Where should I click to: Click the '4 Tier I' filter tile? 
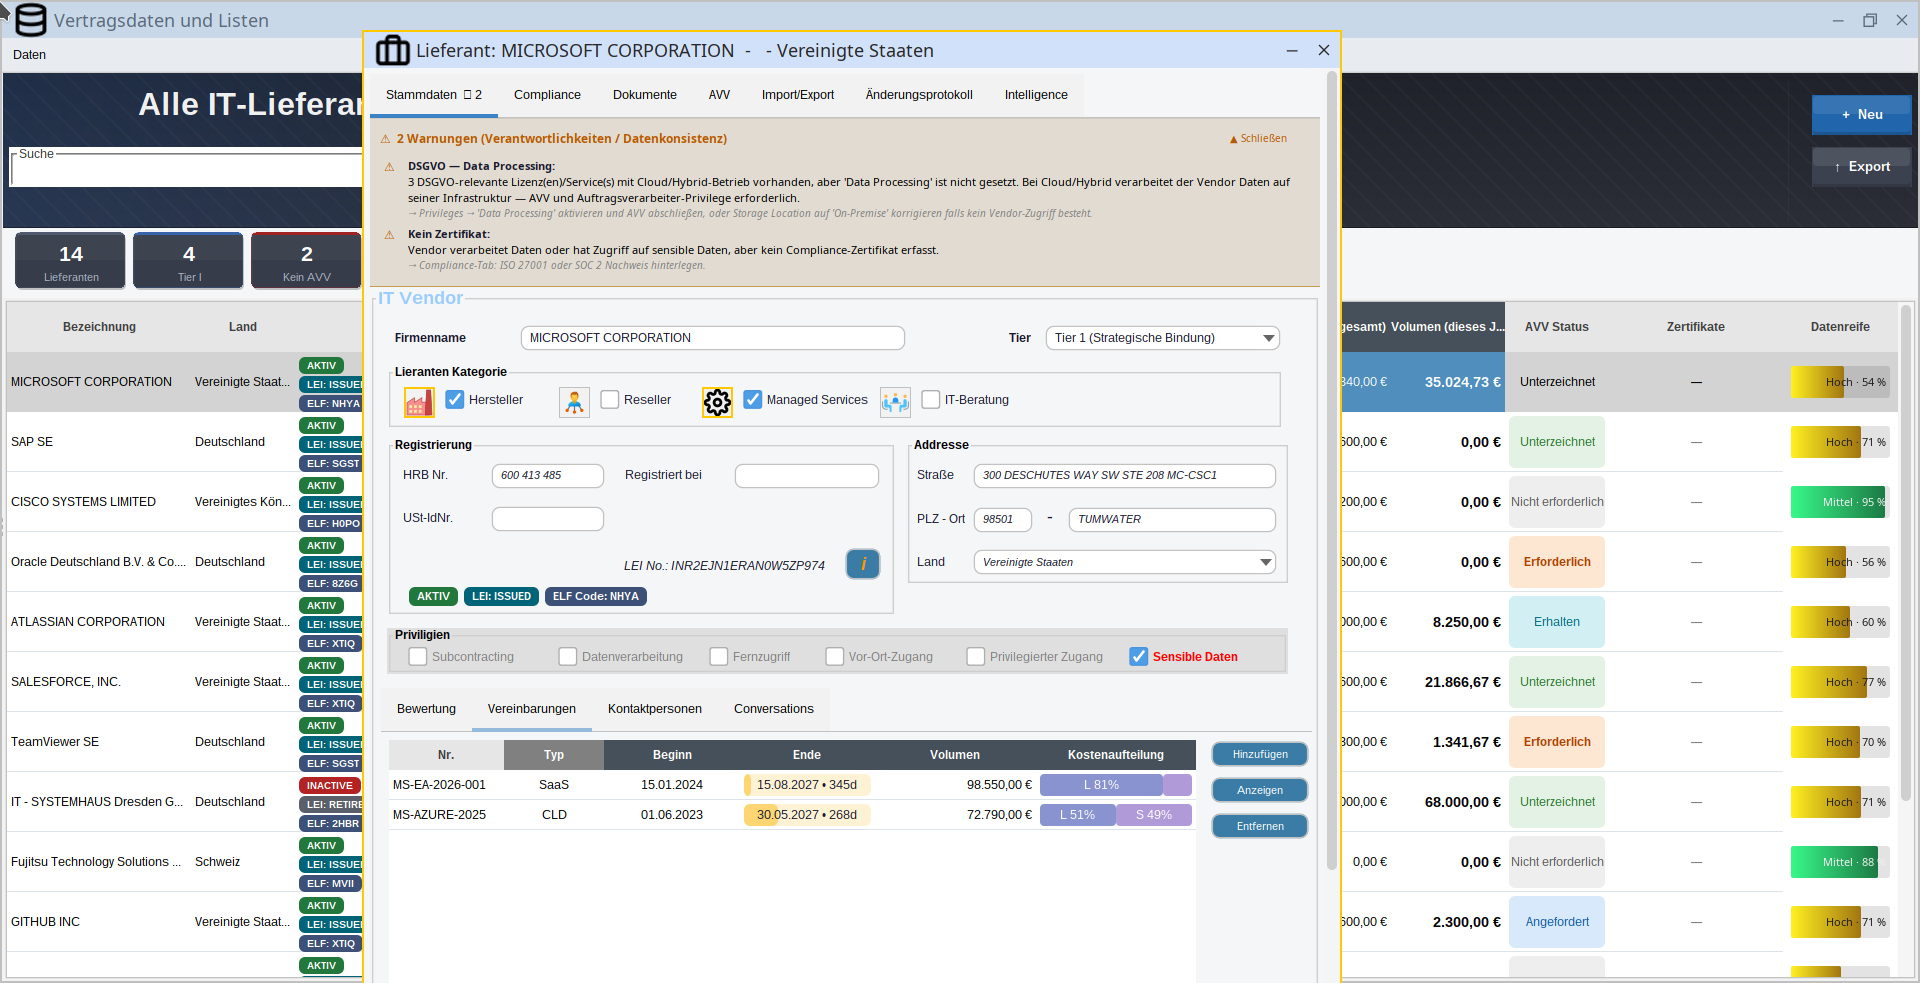(189, 261)
